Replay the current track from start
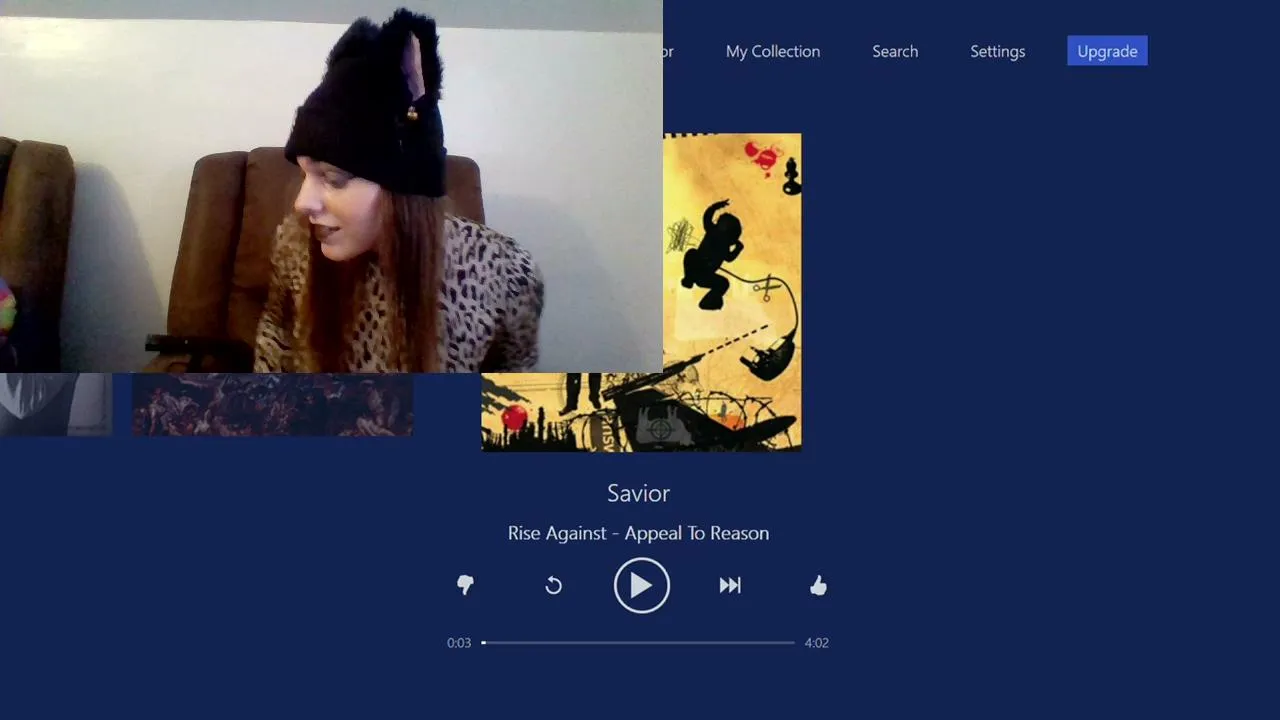1280x720 pixels. click(553, 586)
